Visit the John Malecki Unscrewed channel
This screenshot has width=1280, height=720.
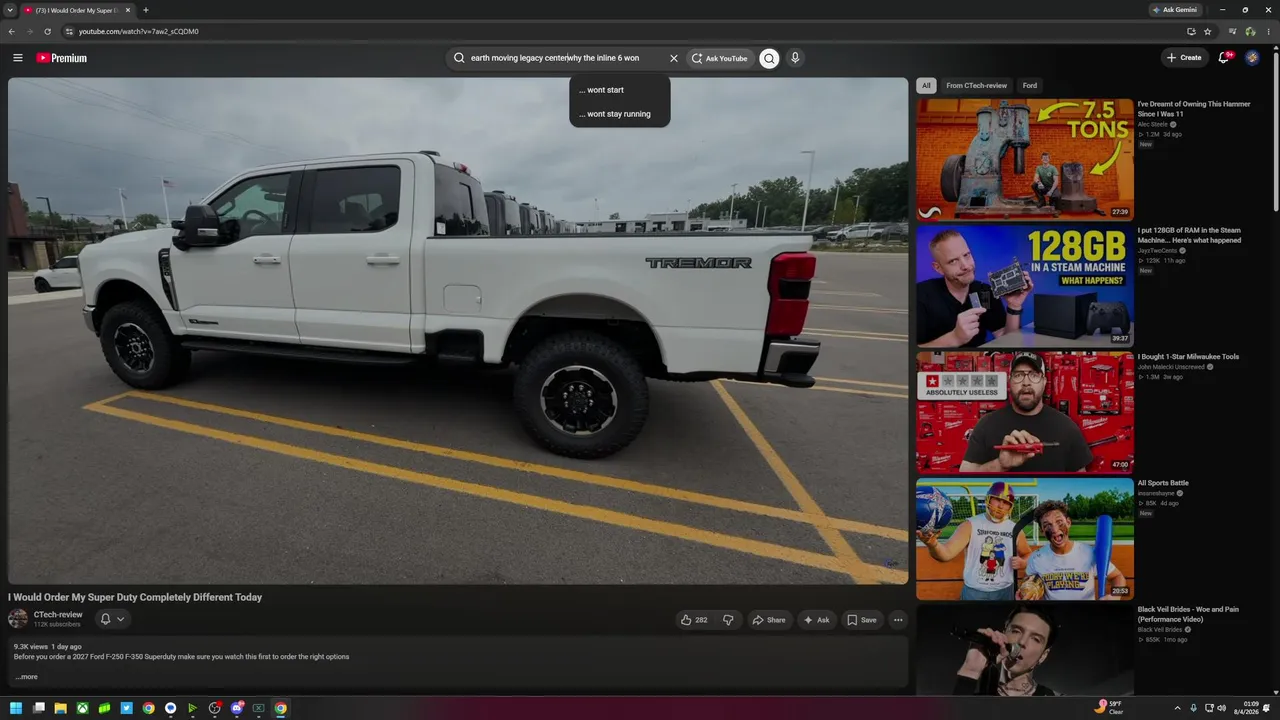(x=1171, y=367)
